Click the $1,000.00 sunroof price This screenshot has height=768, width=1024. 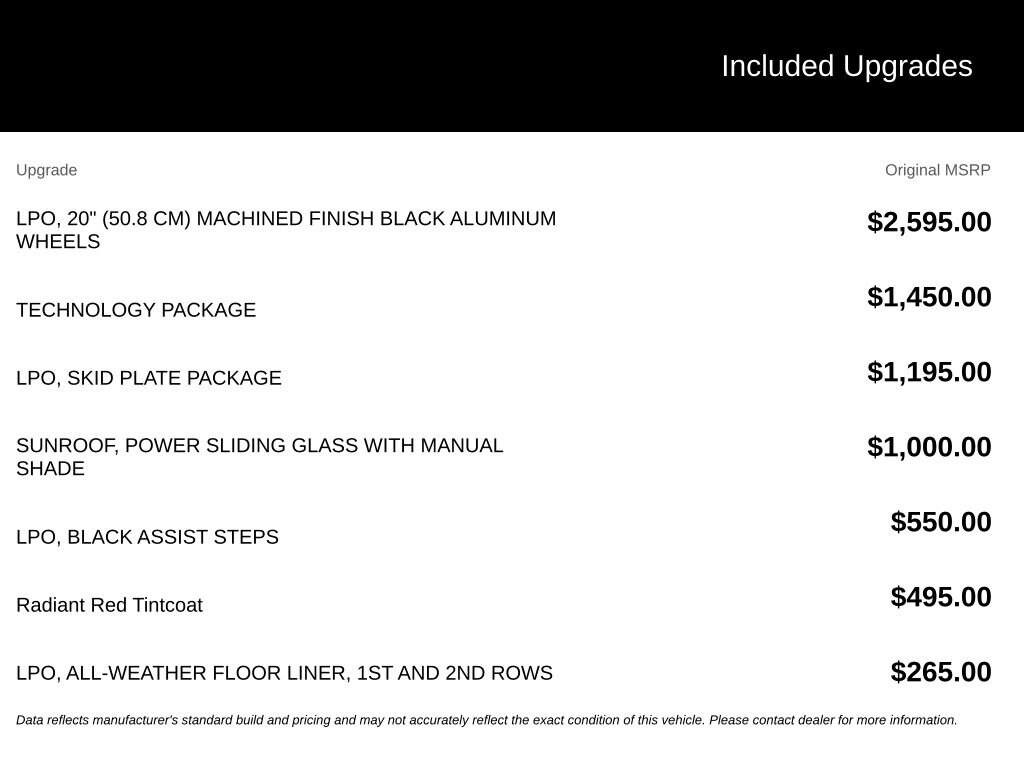tap(929, 447)
